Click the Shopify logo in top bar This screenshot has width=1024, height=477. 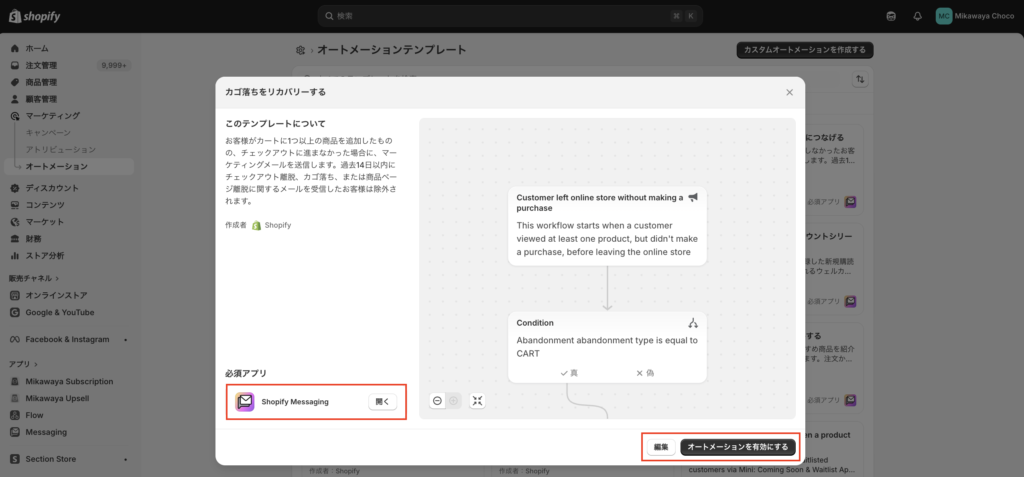(x=35, y=16)
